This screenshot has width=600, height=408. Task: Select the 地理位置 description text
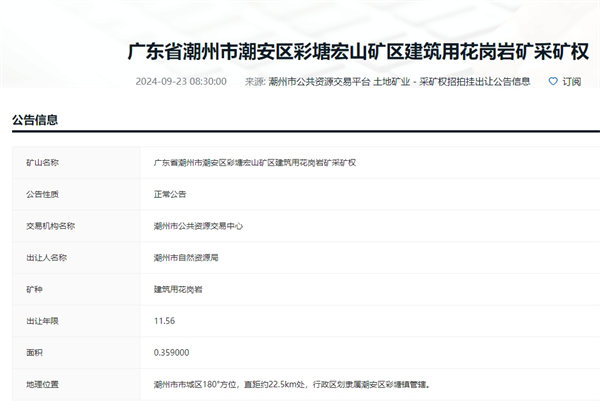[x=291, y=383]
